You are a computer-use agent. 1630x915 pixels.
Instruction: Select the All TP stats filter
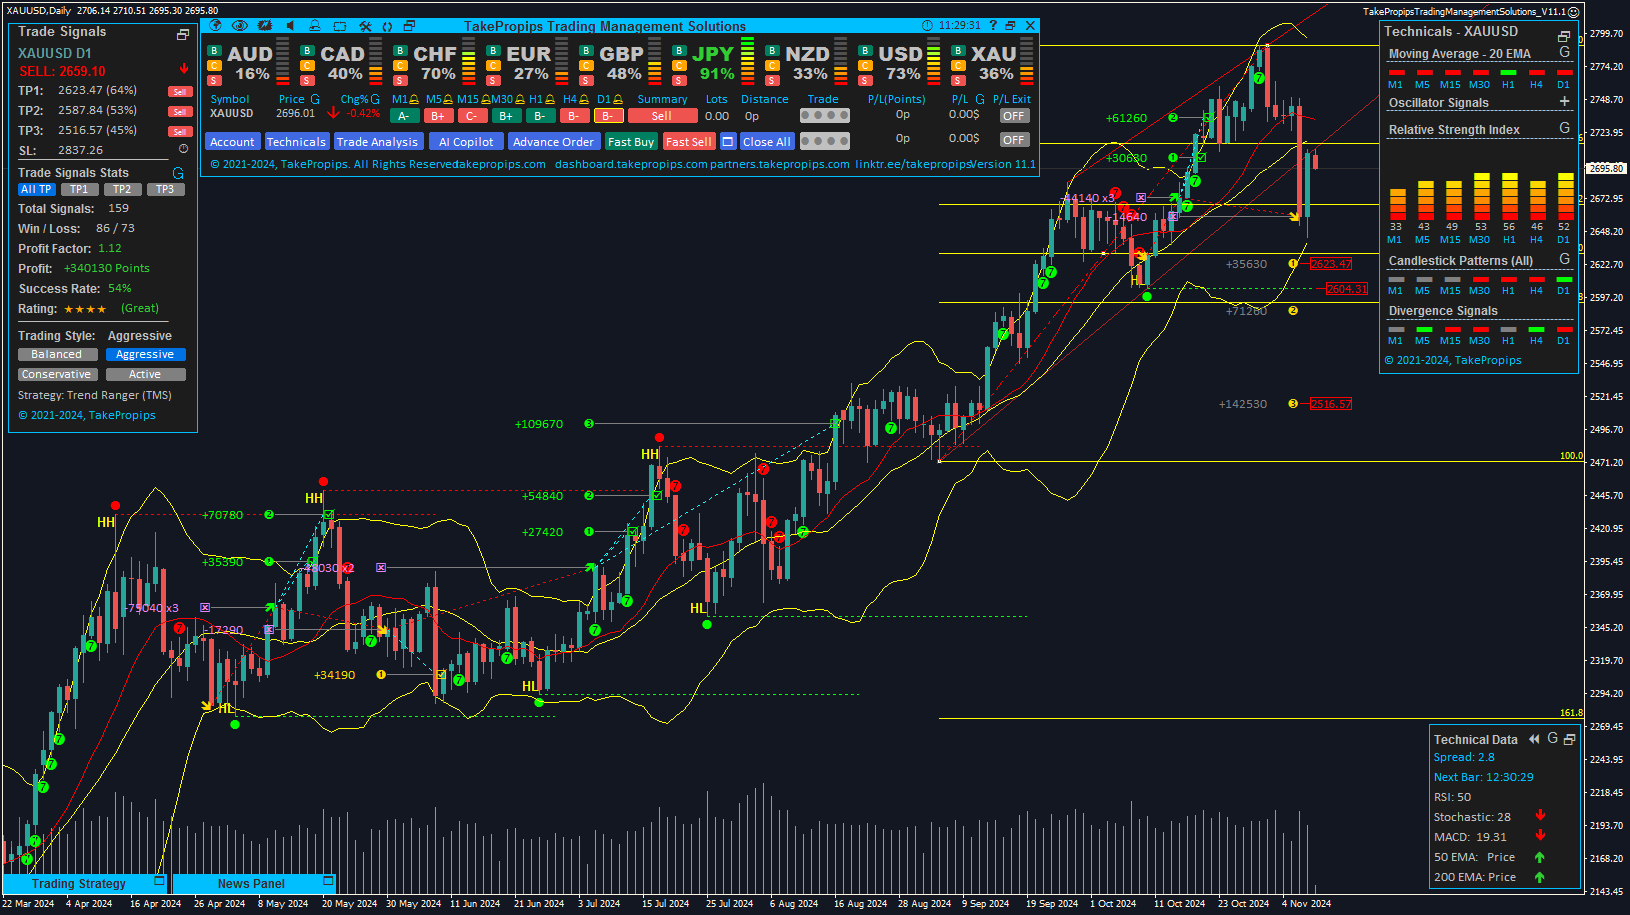tap(36, 189)
